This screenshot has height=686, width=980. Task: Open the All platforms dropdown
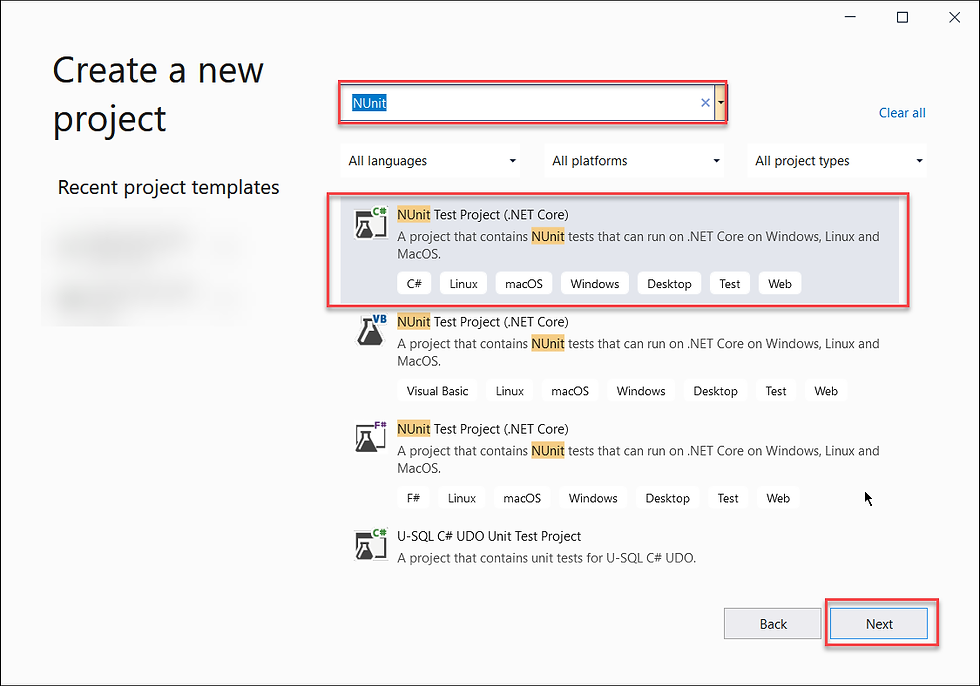pos(634,161)
